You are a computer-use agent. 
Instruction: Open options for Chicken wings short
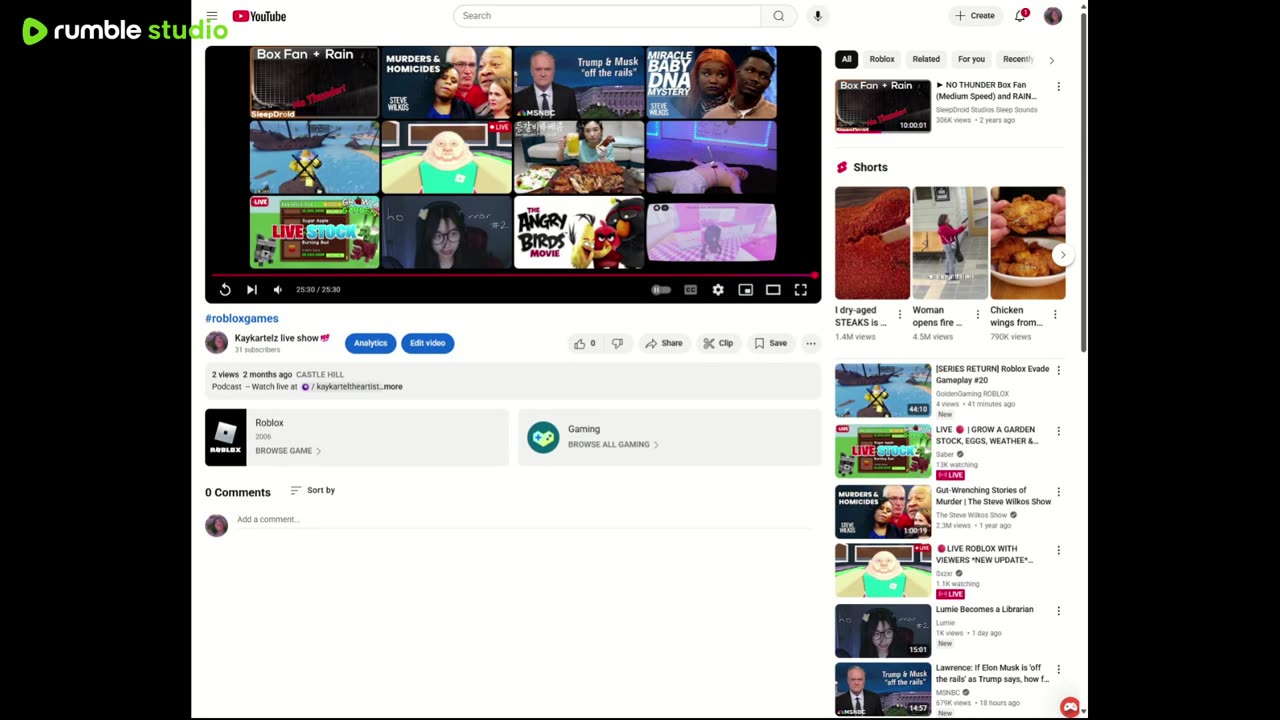pos(1055,315)
